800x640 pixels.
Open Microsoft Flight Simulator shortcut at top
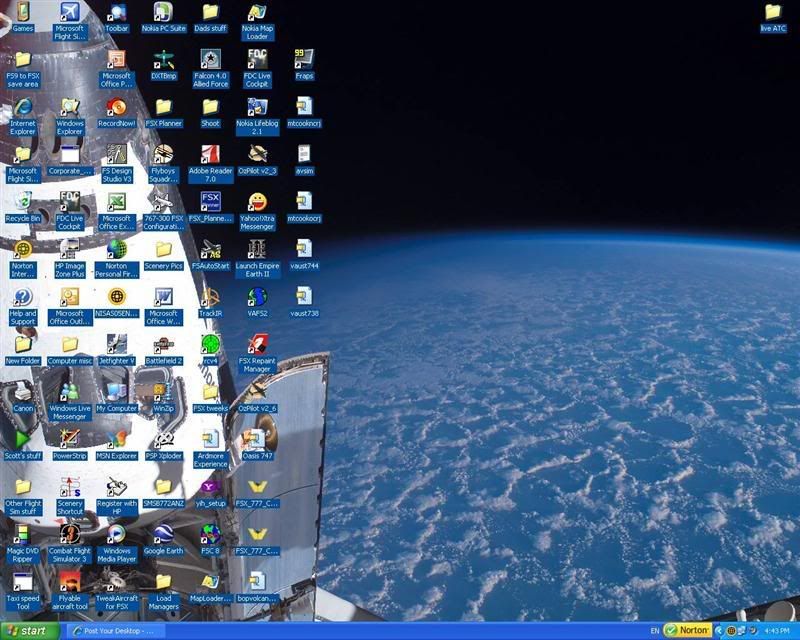click(69, 13)
